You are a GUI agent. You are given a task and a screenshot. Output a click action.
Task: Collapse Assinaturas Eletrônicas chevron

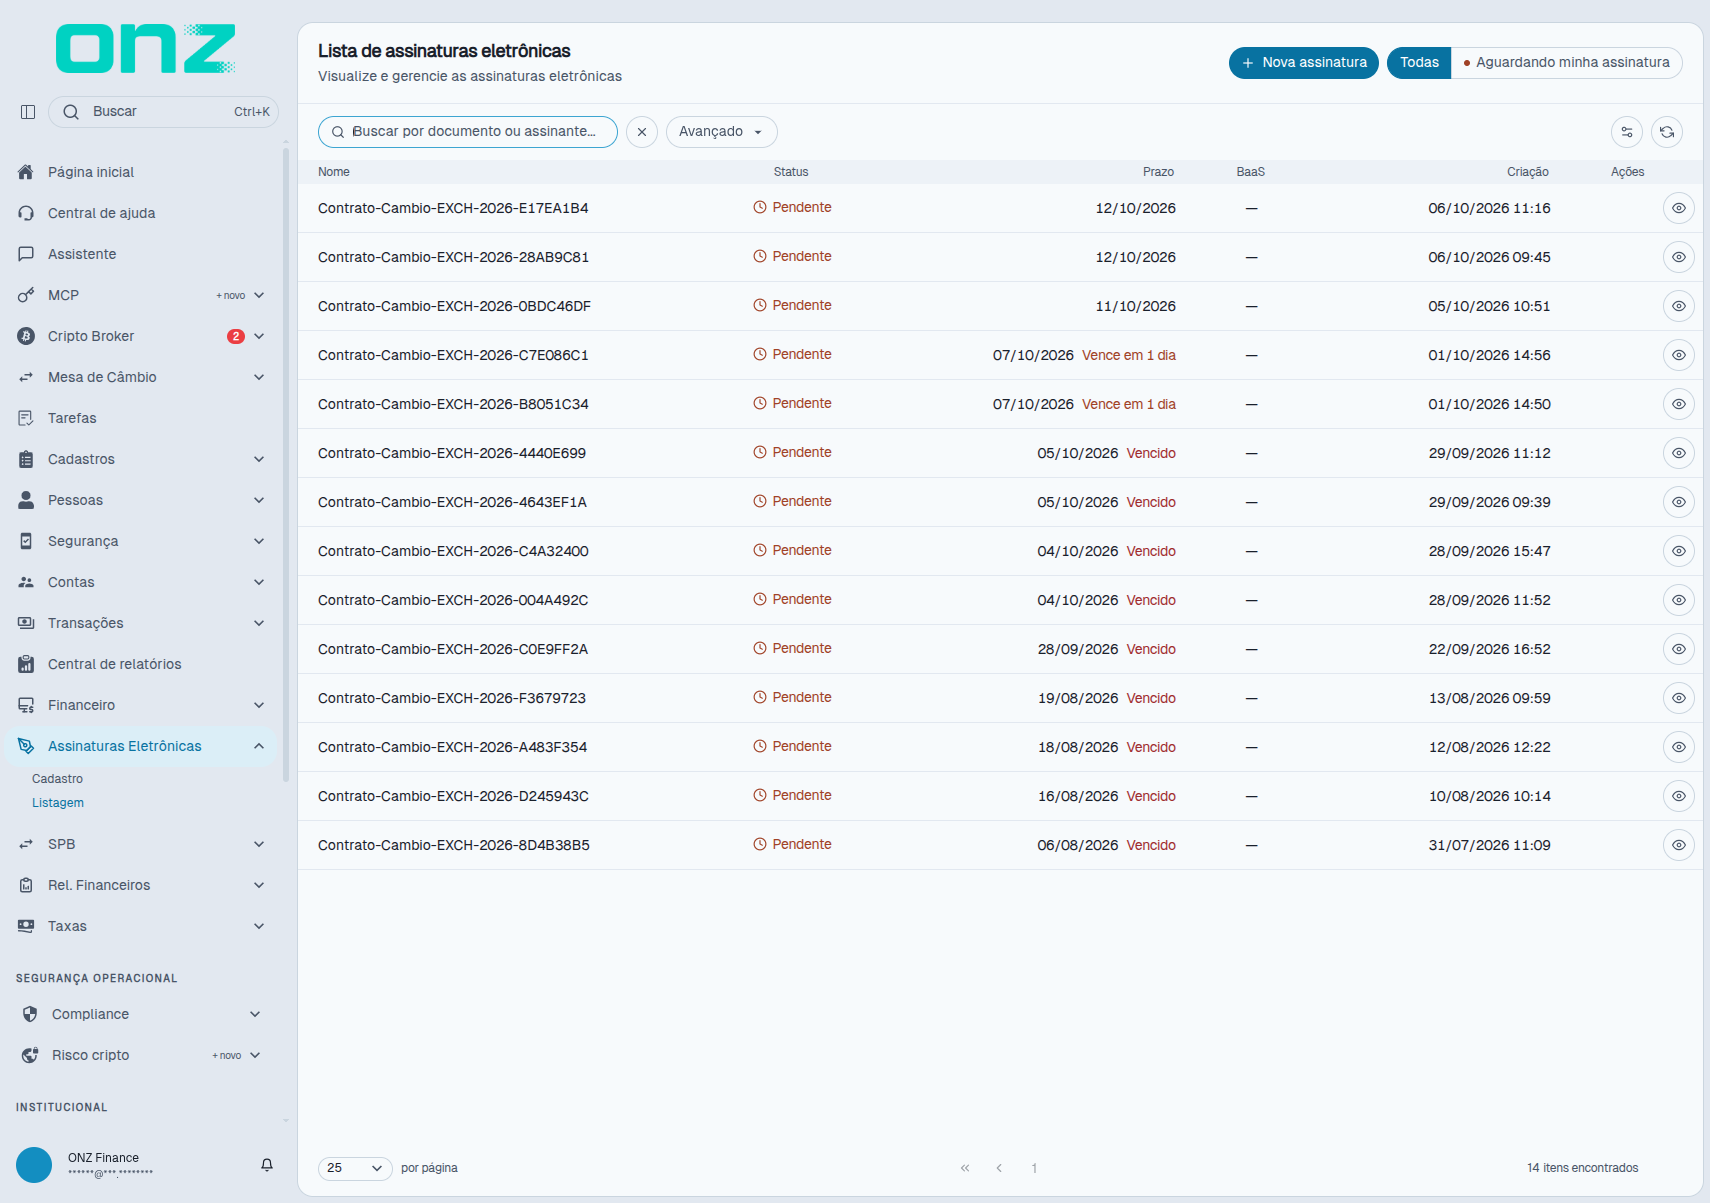259,746
